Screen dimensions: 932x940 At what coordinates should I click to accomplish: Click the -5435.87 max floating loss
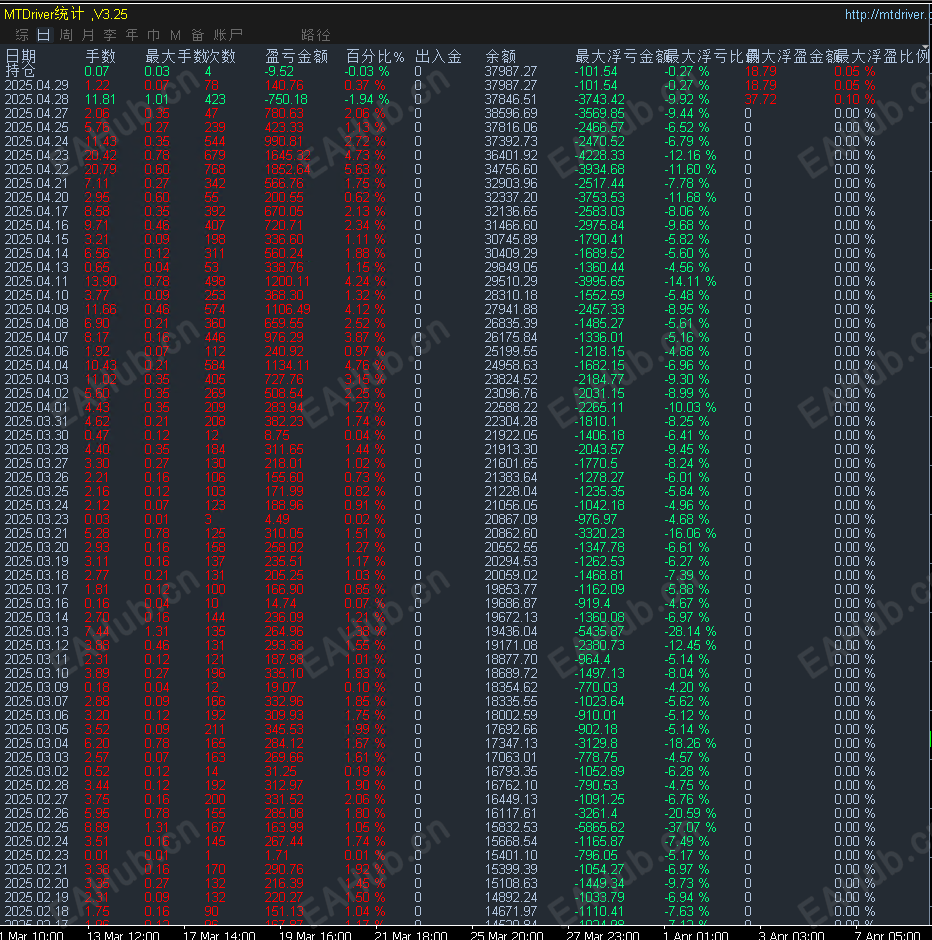(599, 631)
